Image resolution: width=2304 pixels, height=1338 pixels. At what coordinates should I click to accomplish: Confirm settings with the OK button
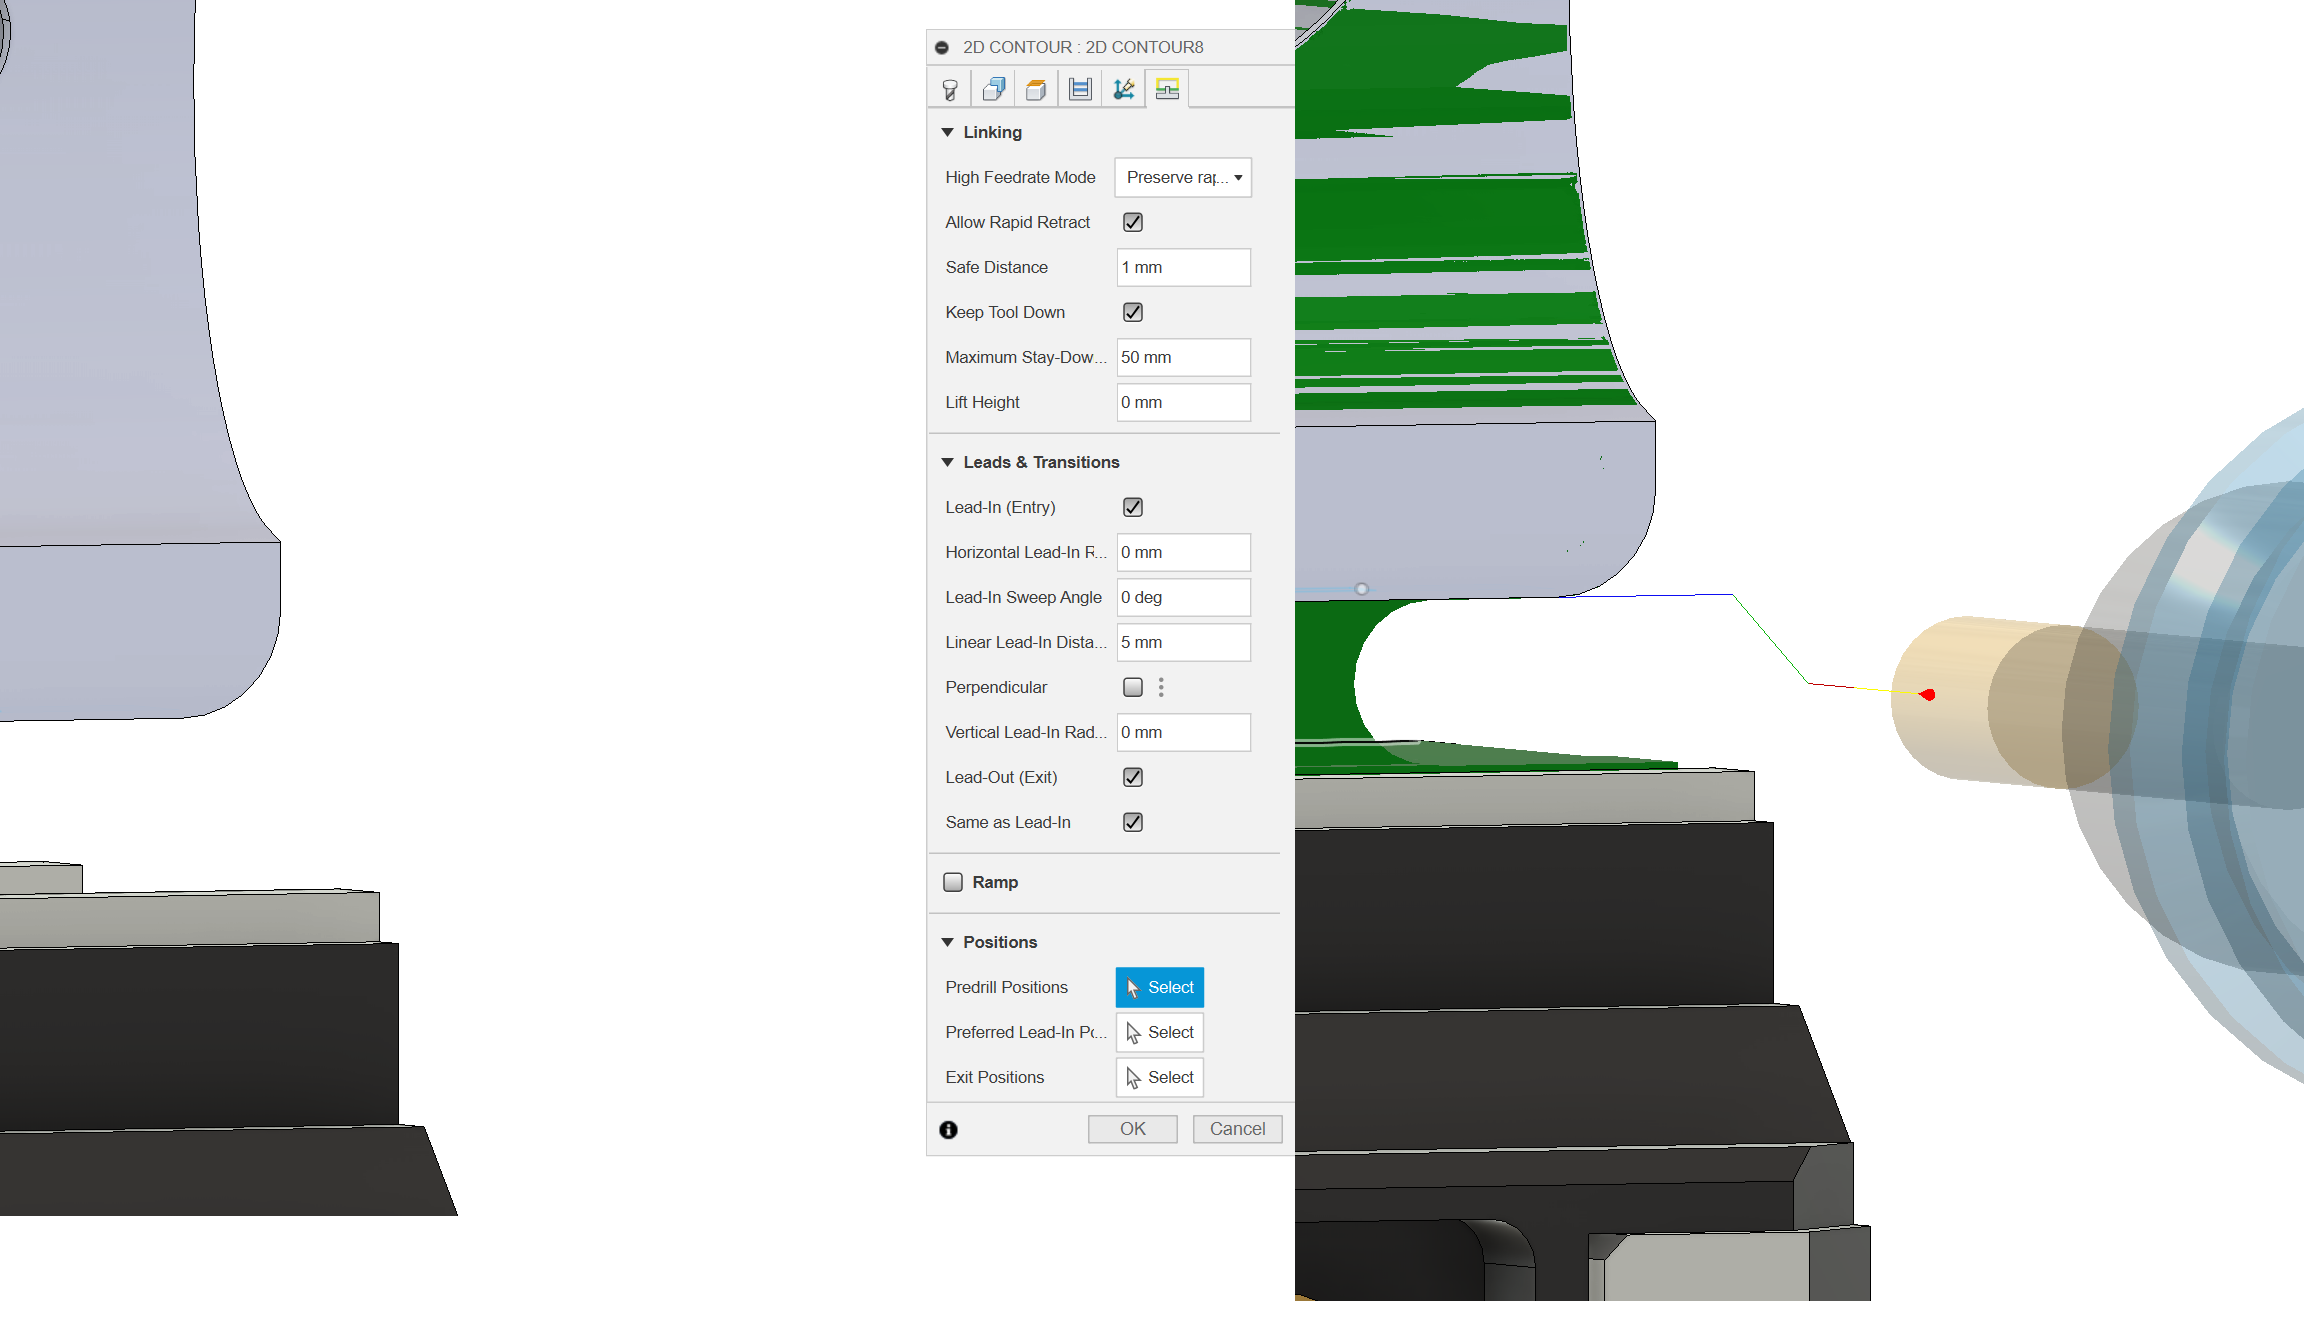coord(1132,1128)
